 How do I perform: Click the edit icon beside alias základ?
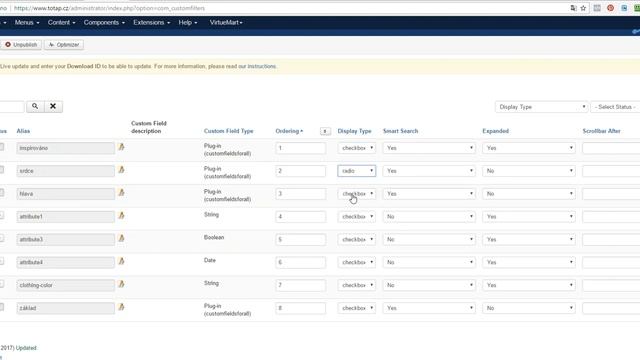[121, 307]
